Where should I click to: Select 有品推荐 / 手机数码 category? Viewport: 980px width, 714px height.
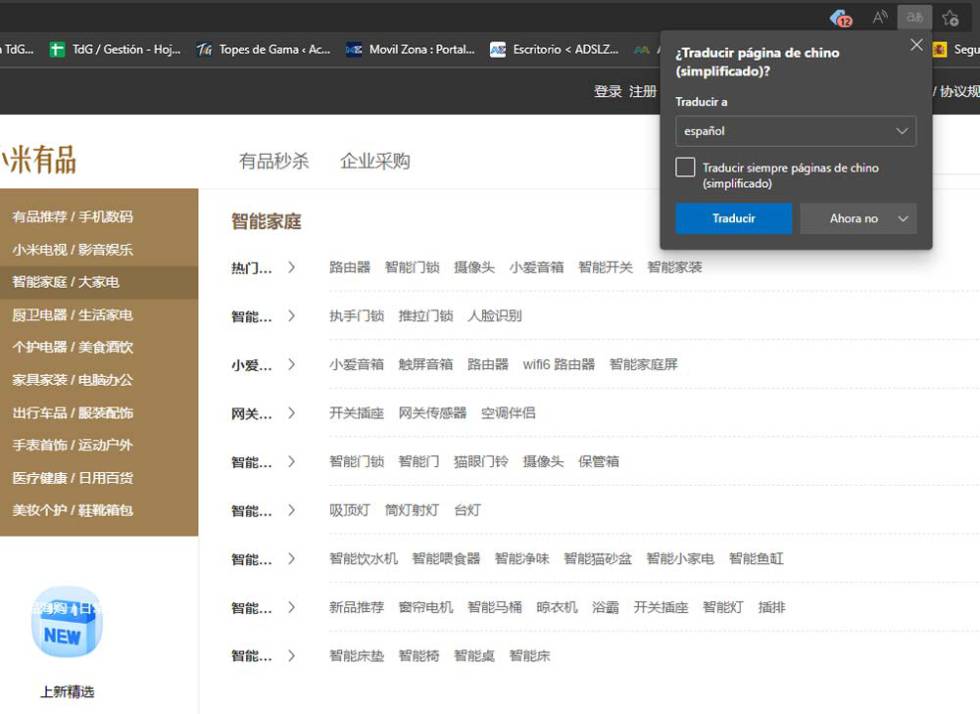(x=72, y=216)
